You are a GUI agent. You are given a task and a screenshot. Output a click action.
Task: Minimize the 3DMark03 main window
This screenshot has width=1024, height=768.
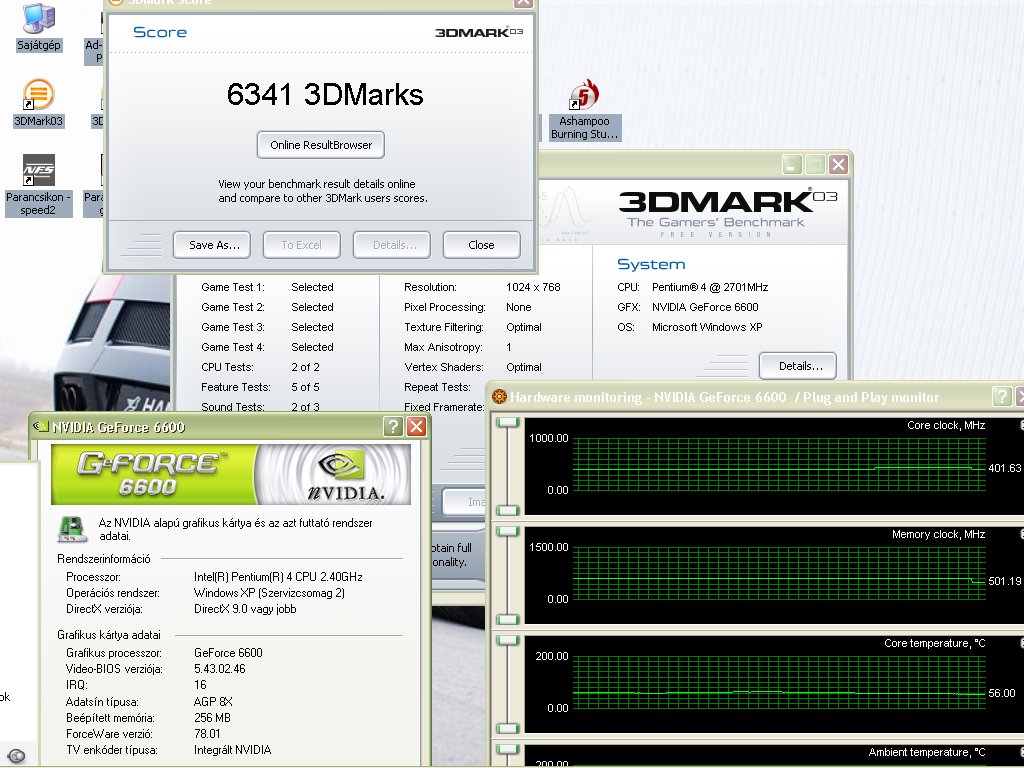tap(792, 165)
